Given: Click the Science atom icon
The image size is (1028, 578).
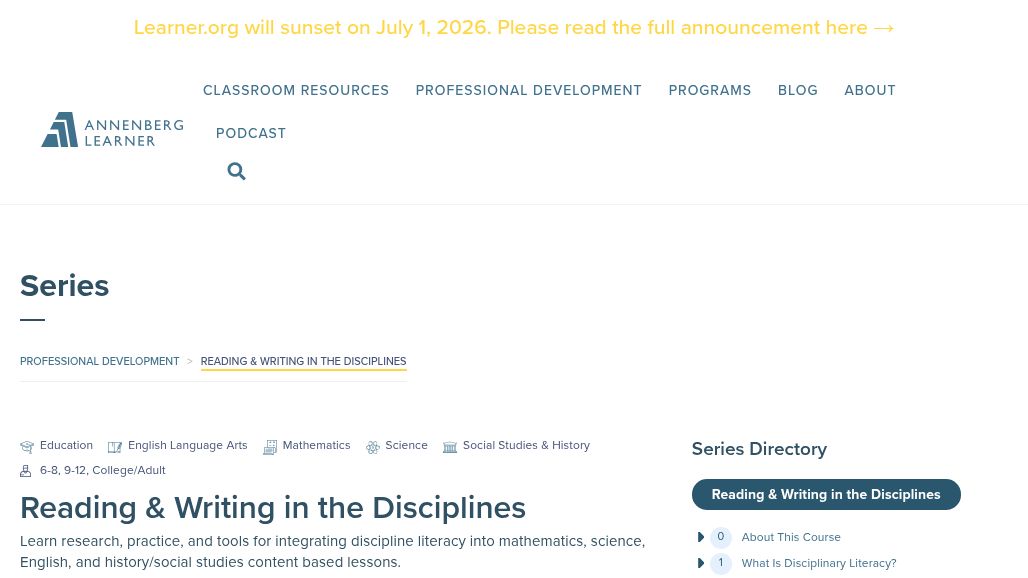Looking at the screenshot, I should click(x=372, y=447).
